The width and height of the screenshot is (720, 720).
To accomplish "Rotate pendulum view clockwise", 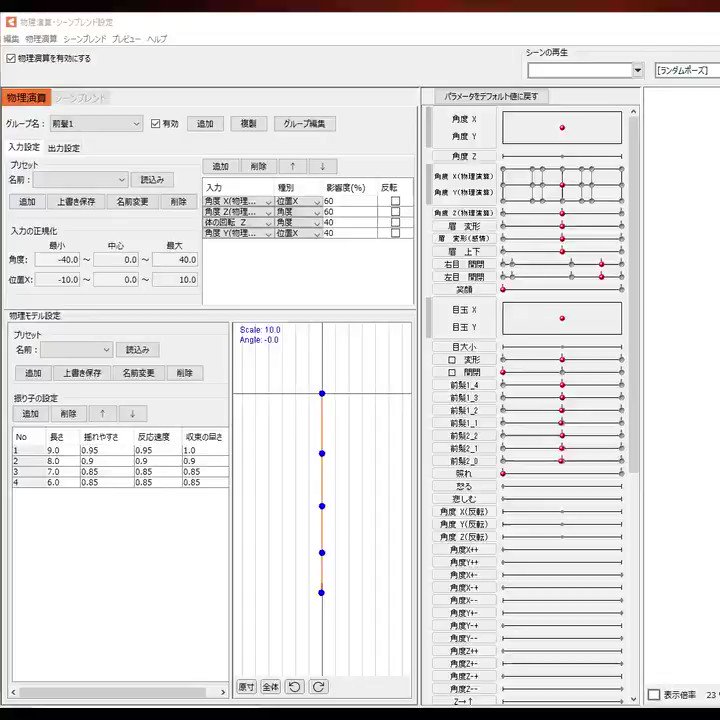I will point(319,687).
